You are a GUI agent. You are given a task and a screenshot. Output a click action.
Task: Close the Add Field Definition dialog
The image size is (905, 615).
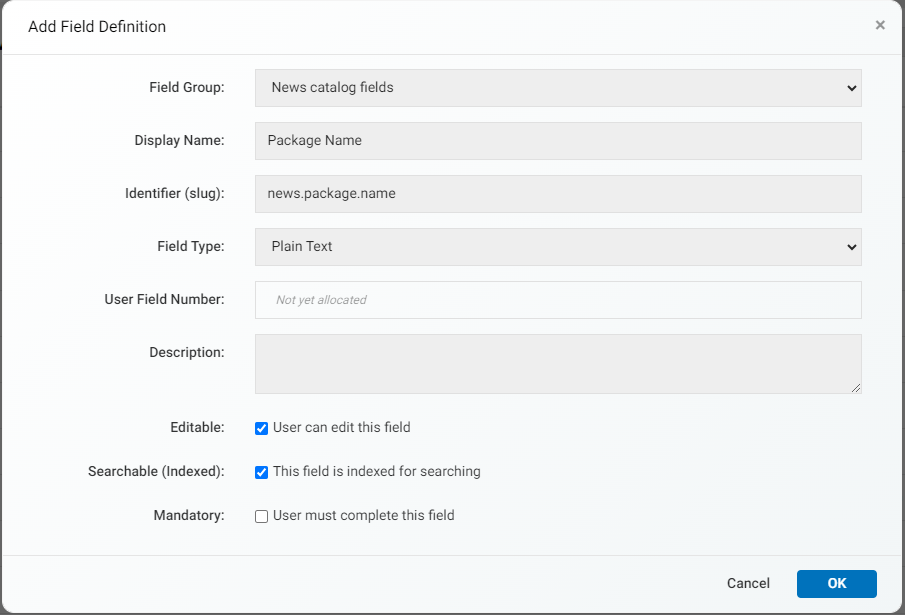pos(880,25)
